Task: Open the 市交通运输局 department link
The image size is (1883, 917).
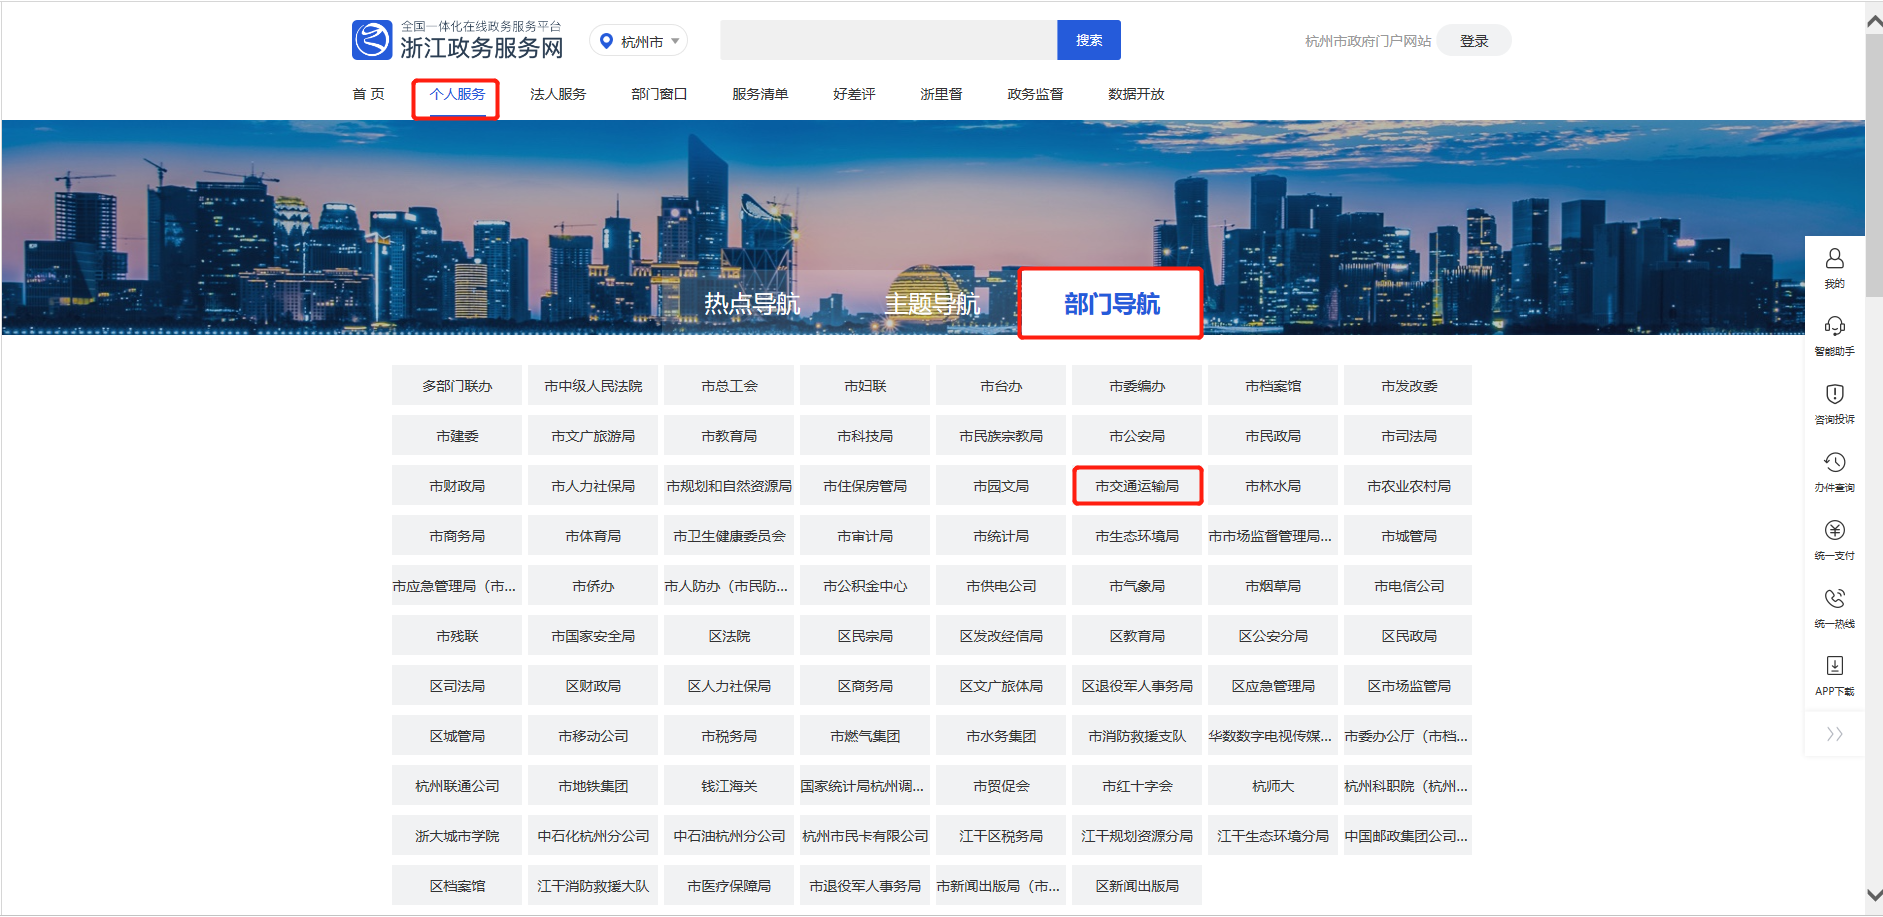Action: click(1137, 485)
